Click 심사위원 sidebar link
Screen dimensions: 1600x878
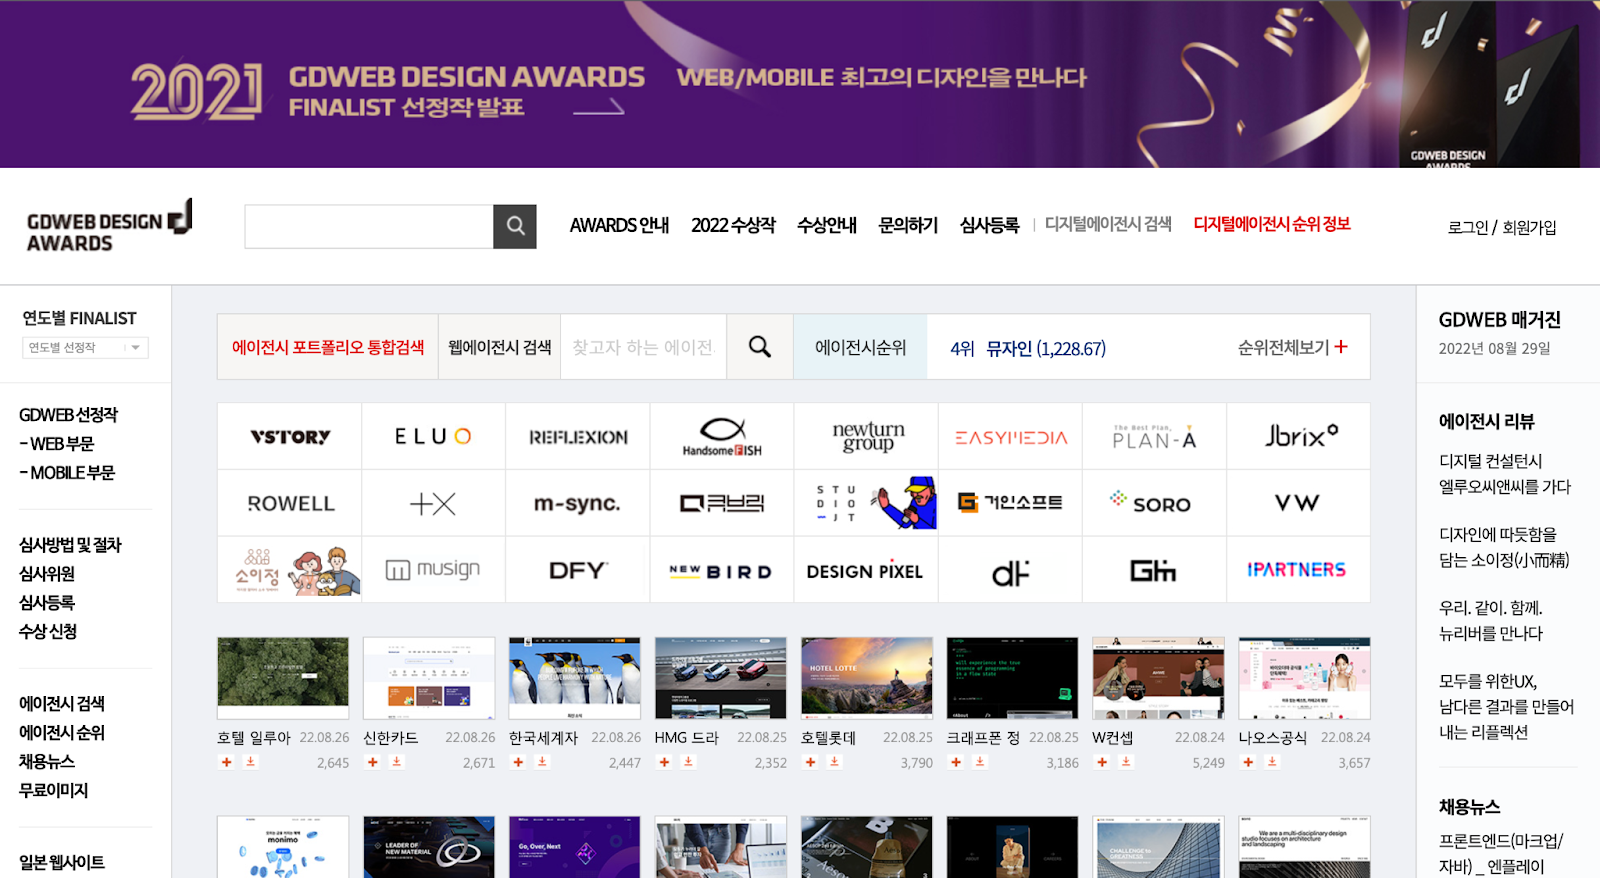tap(47, 573)
